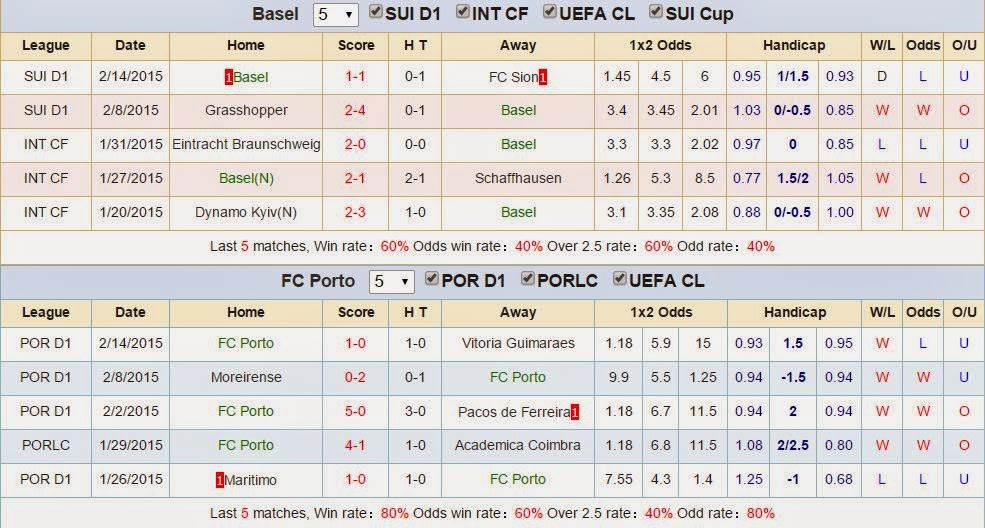Click red card icon by Pacos de Ferreira
The width and height of the screenshot is (985, 528).
(576, 412)
